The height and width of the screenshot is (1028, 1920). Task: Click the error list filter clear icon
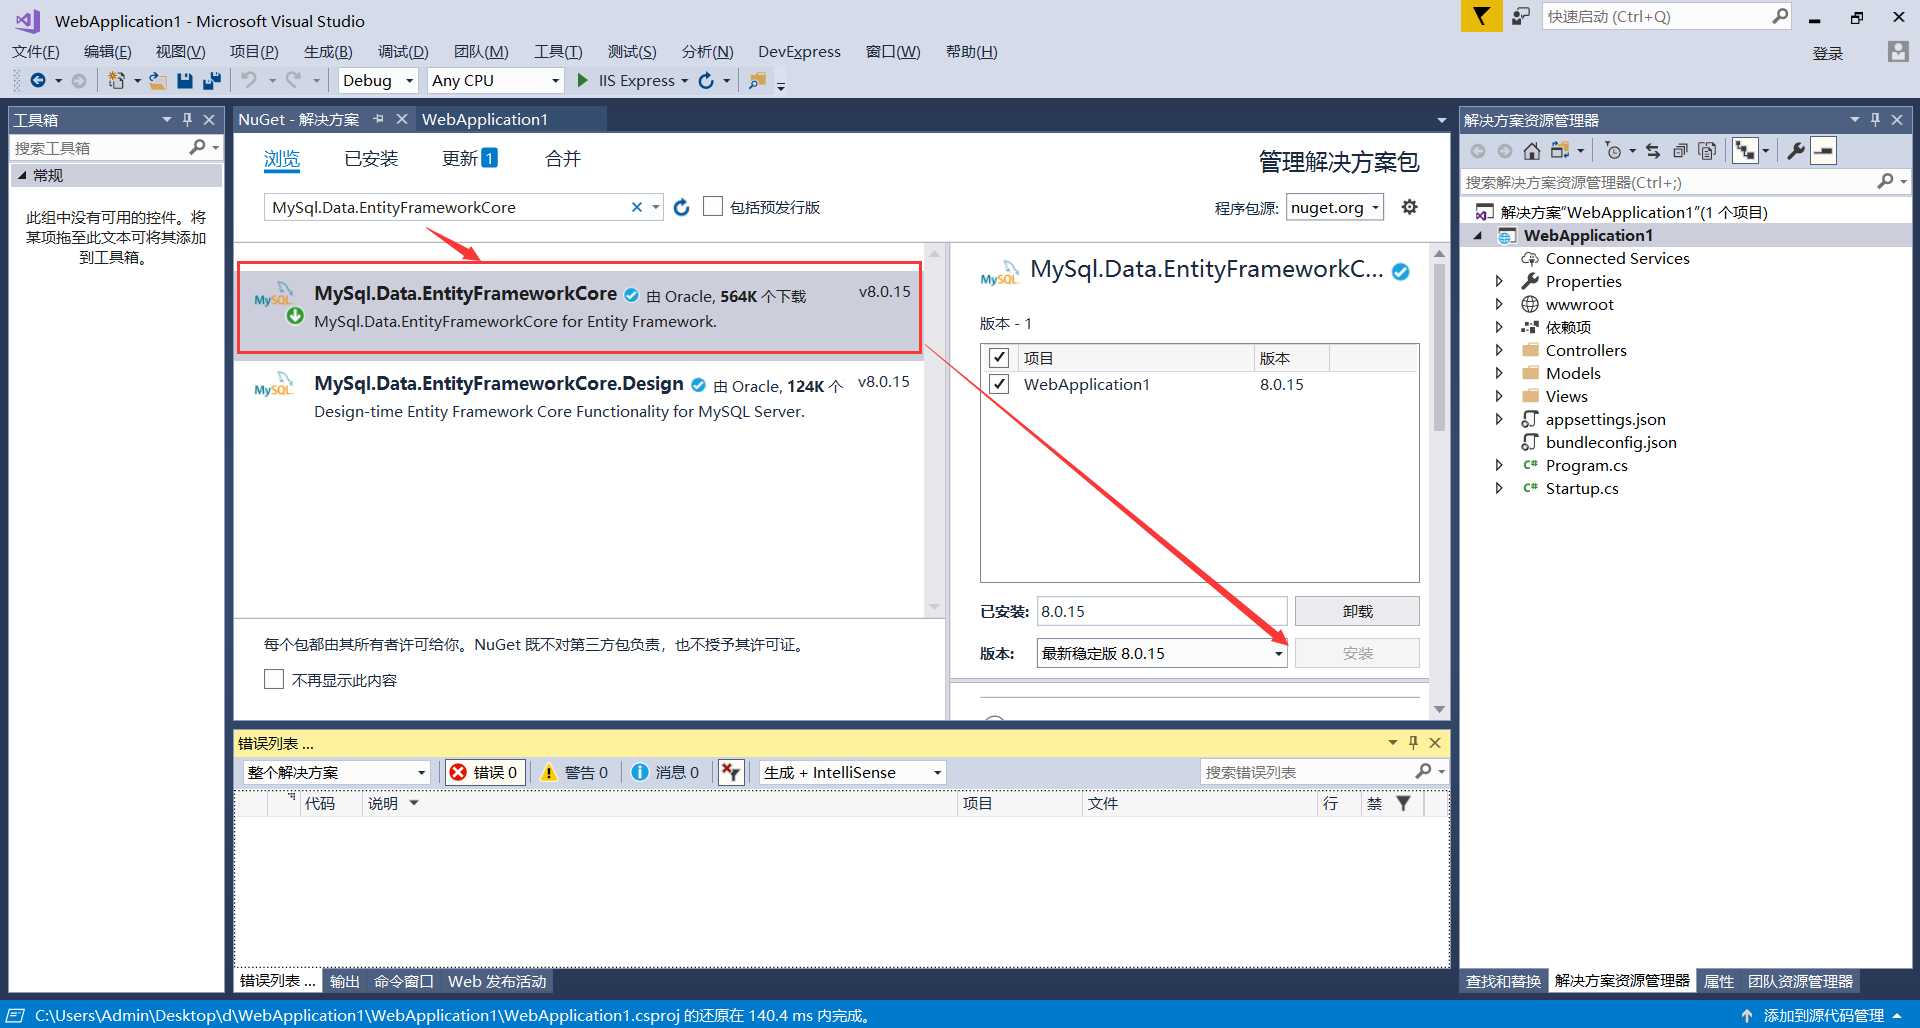click(731, 772)
